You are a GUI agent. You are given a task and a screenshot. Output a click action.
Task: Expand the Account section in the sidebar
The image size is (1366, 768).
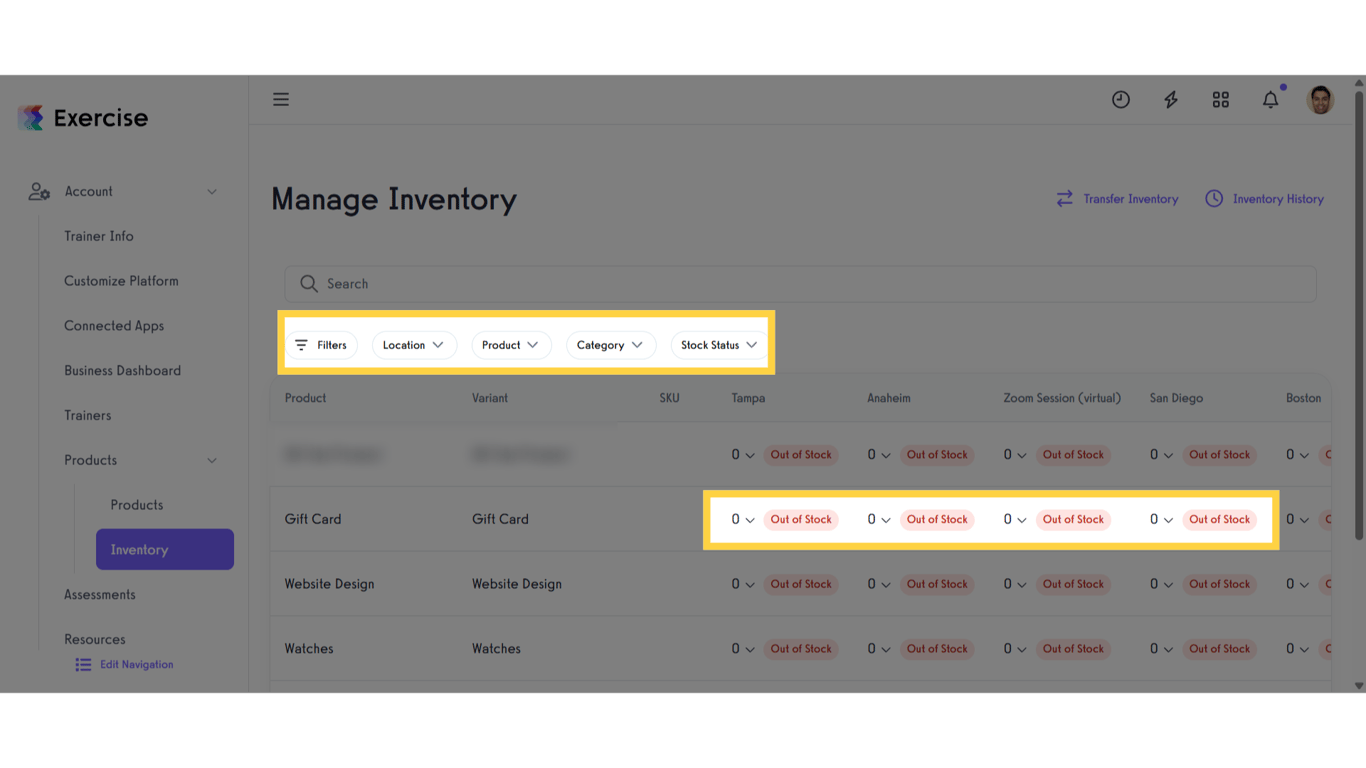[x=211, y=191]
